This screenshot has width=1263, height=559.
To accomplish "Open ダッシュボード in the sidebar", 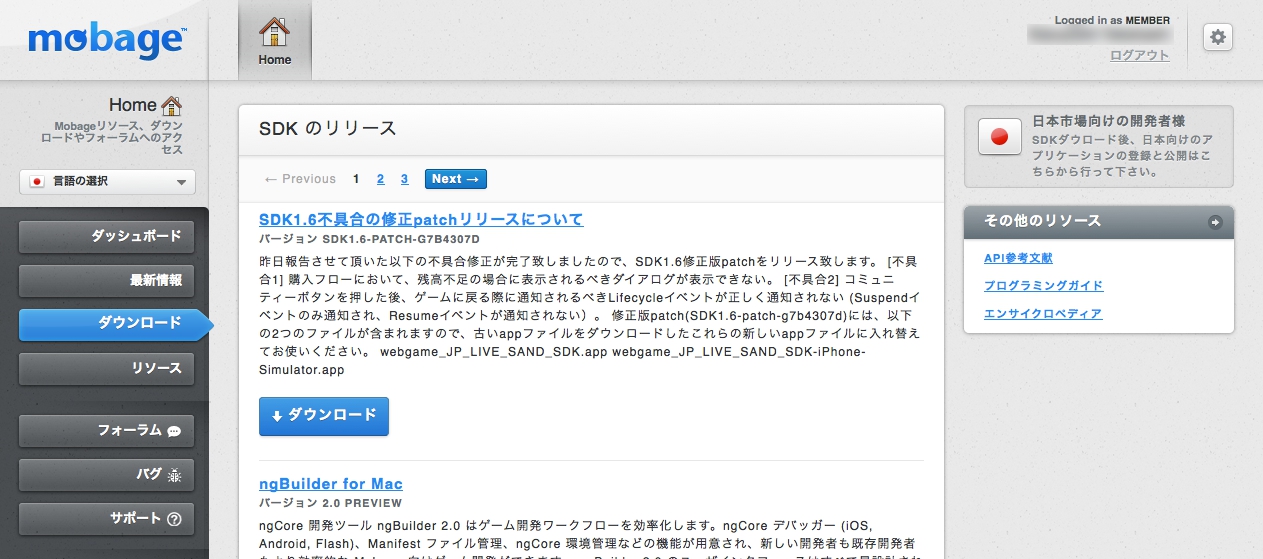I will tap(106, 237).
